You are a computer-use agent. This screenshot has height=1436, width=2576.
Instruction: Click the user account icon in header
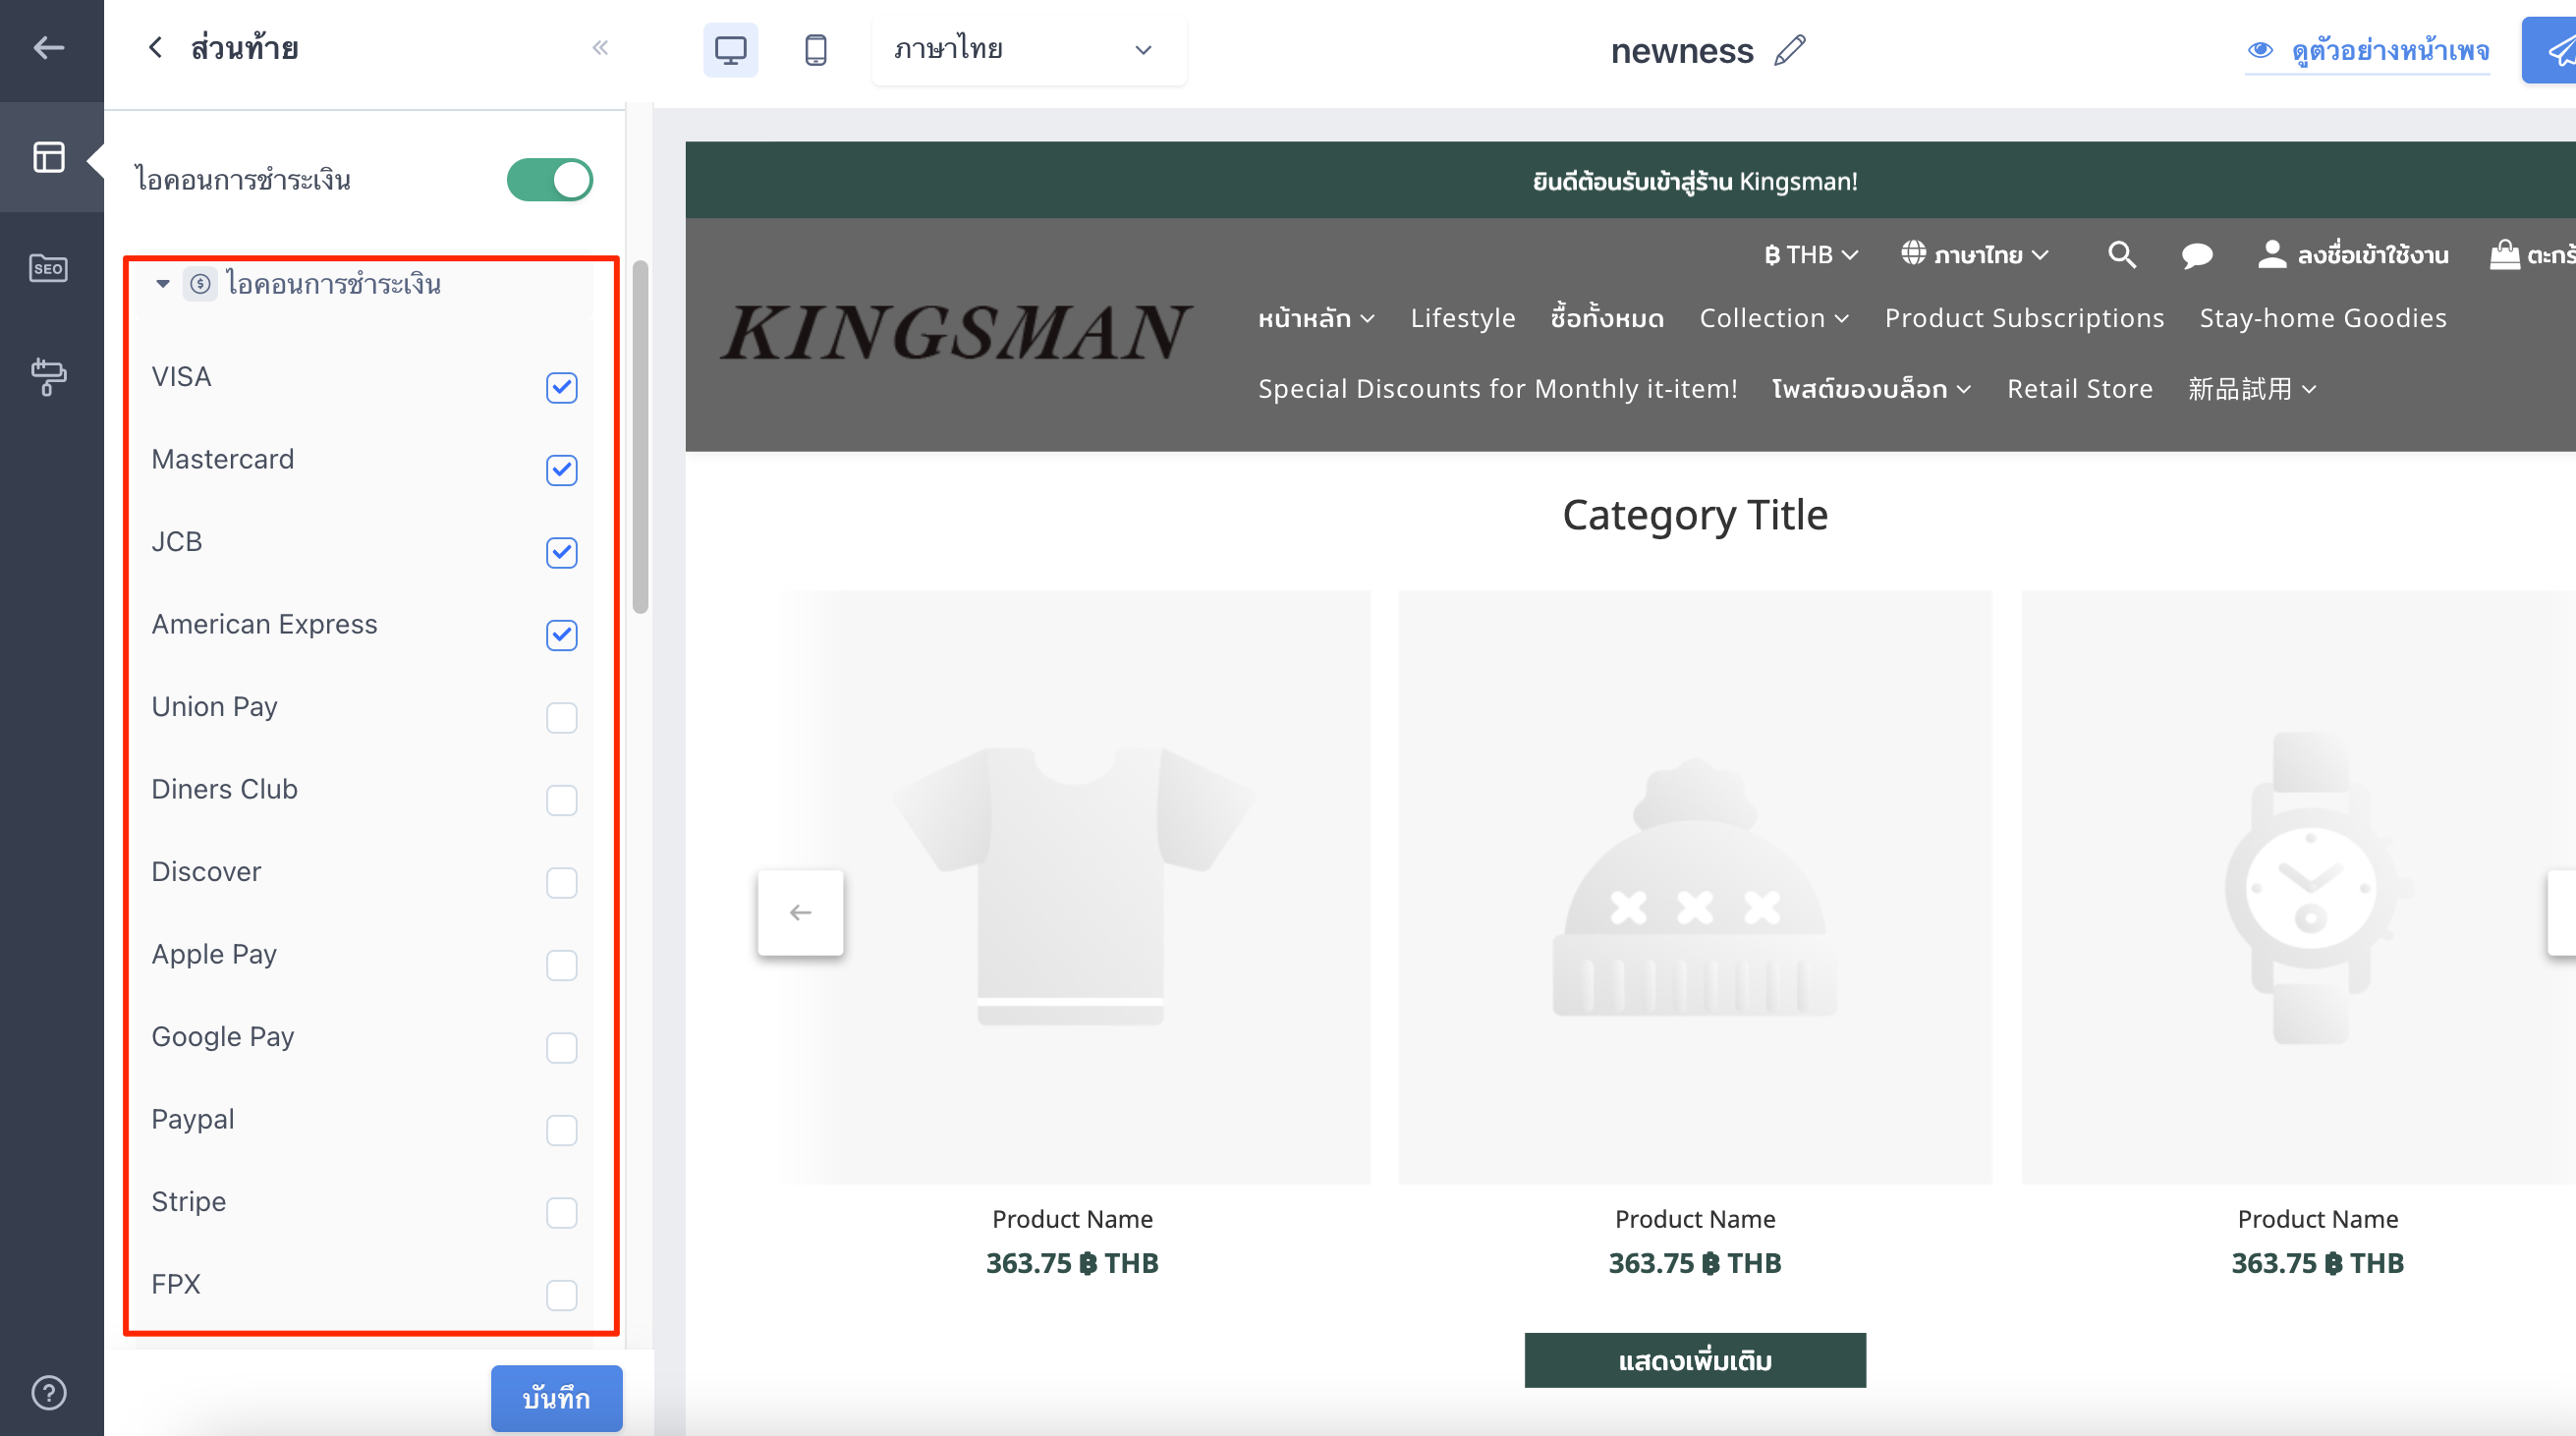pyautogui.click(x=2271, y=254)
